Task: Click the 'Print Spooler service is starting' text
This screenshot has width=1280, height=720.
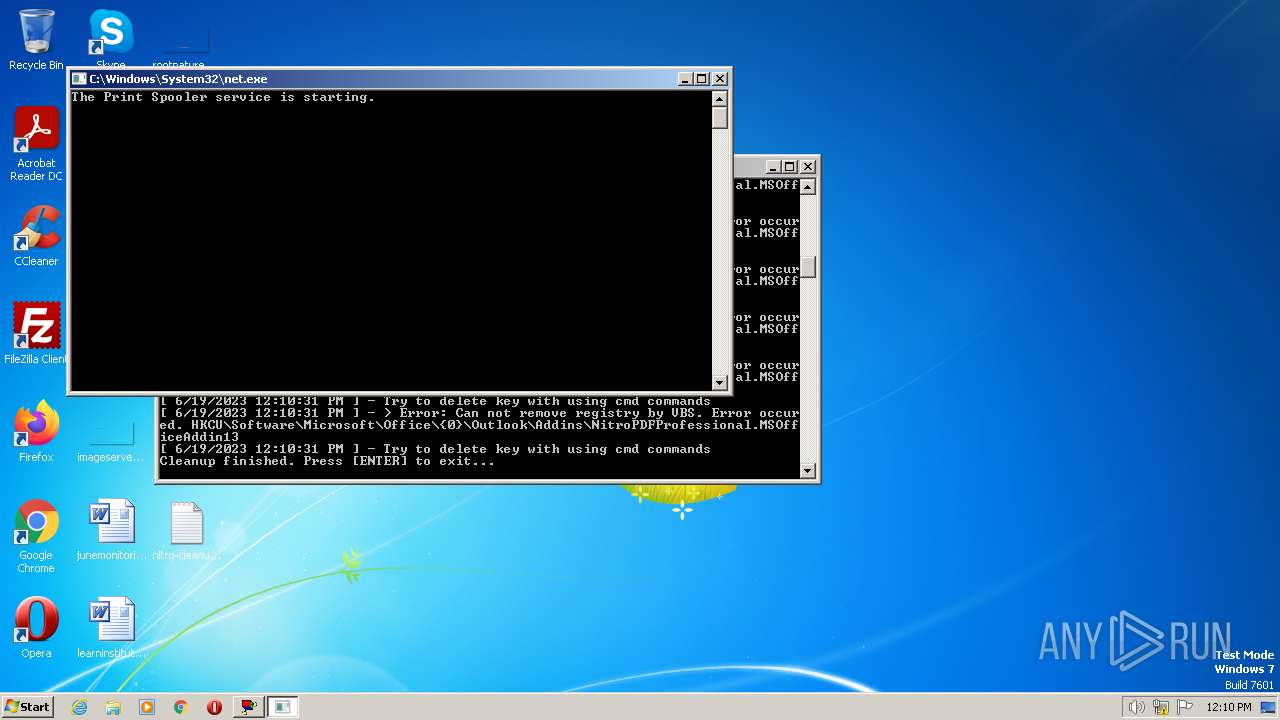Action: 223,97
